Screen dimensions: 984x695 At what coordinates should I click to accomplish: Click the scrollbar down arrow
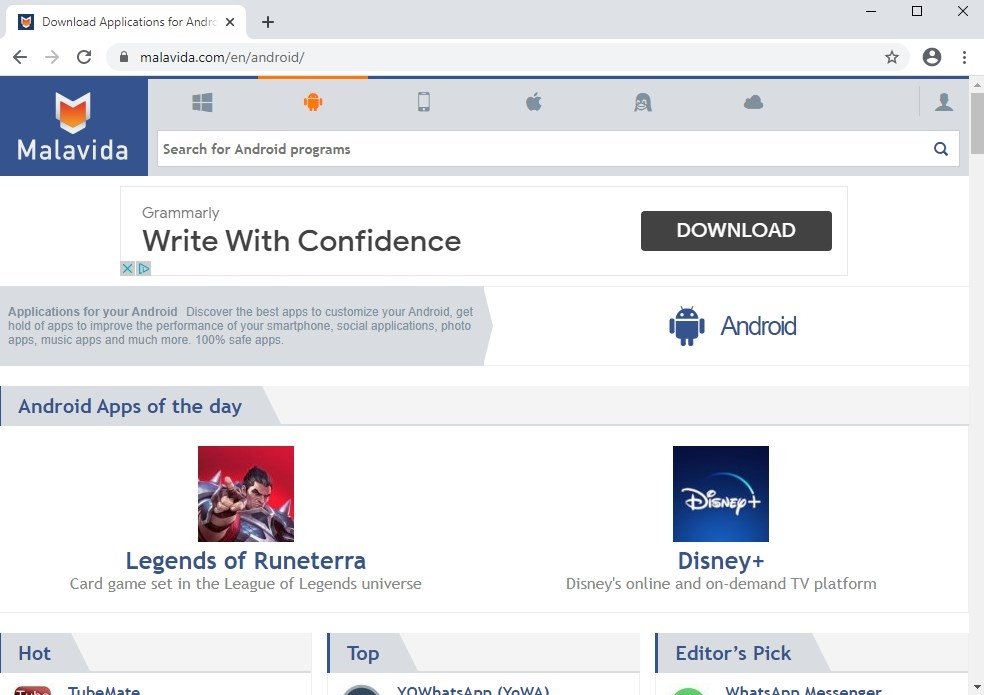[x=977, y=687]
